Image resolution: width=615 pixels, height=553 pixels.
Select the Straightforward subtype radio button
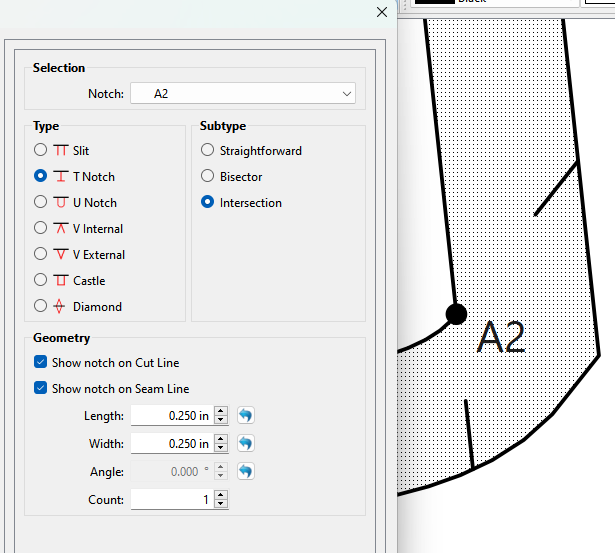pyautogui.click(x=208, y=151)
